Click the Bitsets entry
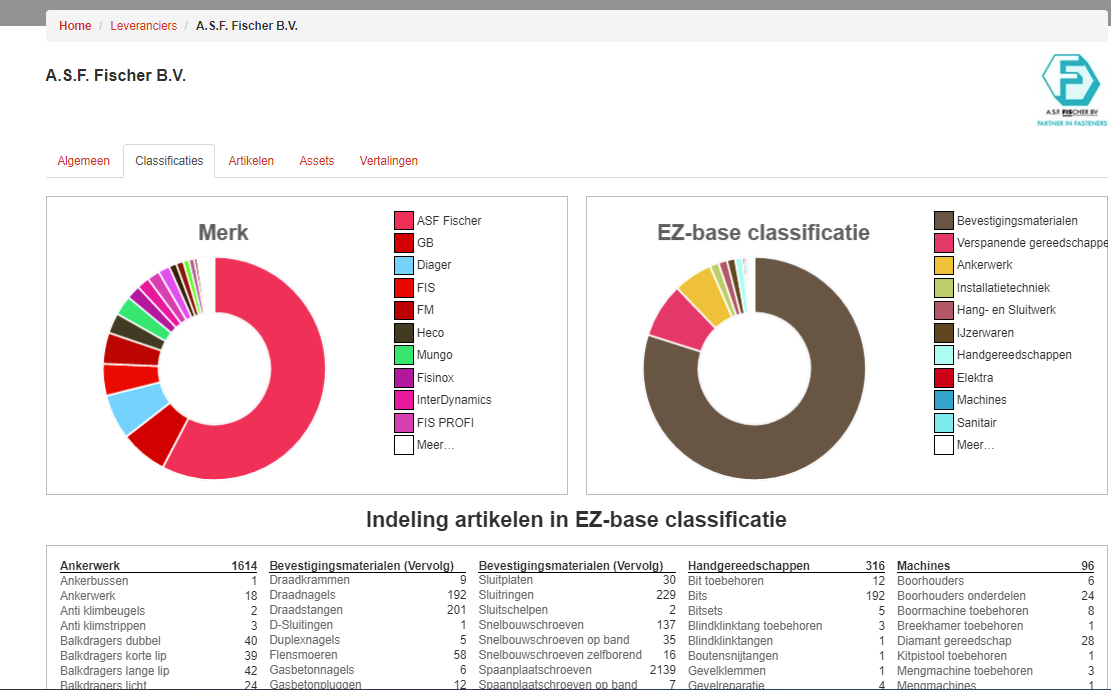 (x=786, y=611)
